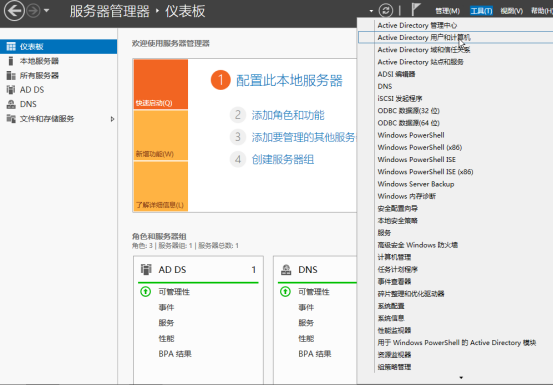554x386 pixels.
Task: Click the 了解详细信息(L) tile
Action: pyautogui.click(x=161, y=186)
